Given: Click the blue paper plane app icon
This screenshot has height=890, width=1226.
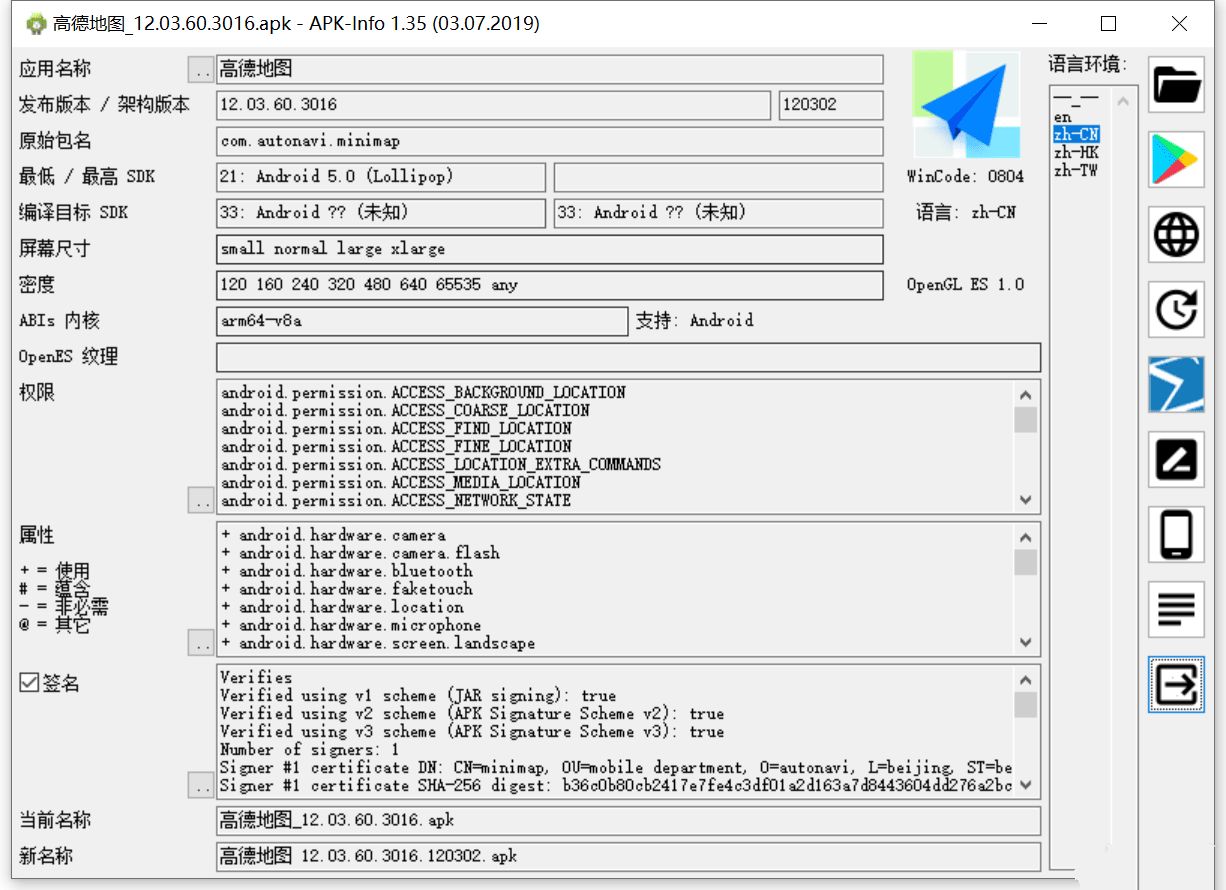Looking at the screenshot, I should point(966,105).
